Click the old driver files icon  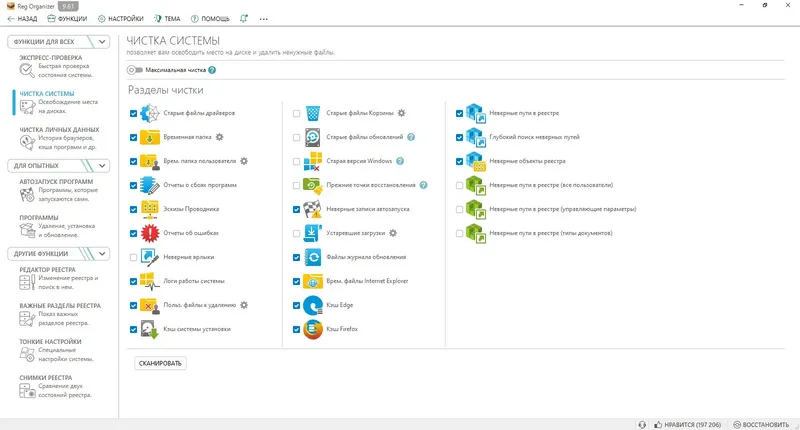[x=149, y=113]
